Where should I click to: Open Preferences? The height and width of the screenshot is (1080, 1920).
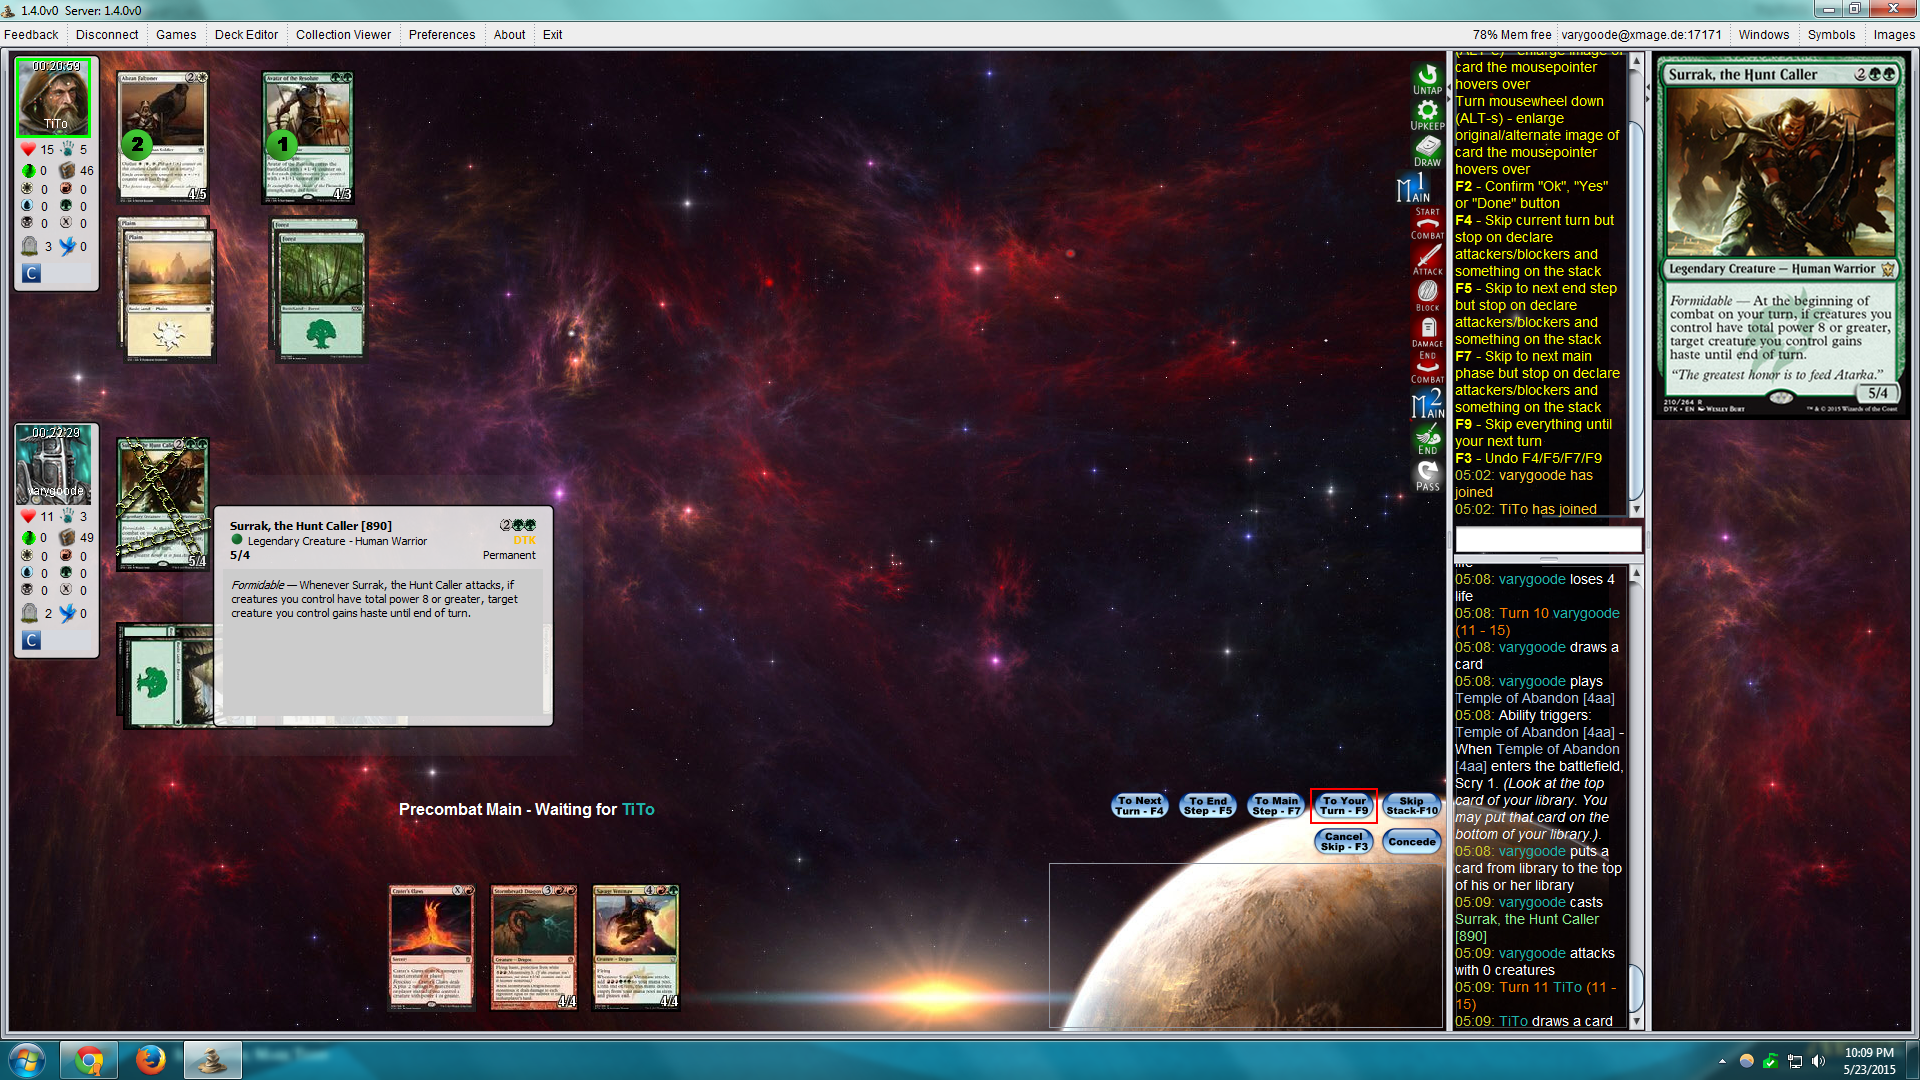[x=442, y=34]
